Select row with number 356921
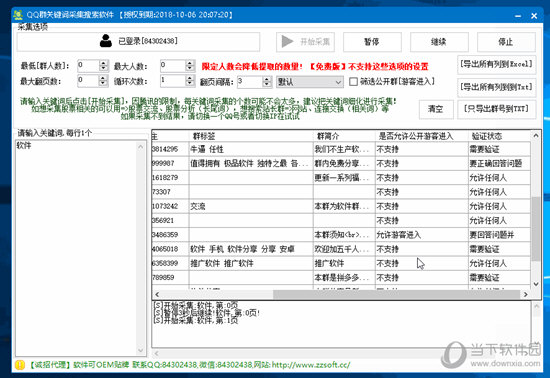 [x=341, y=221]
